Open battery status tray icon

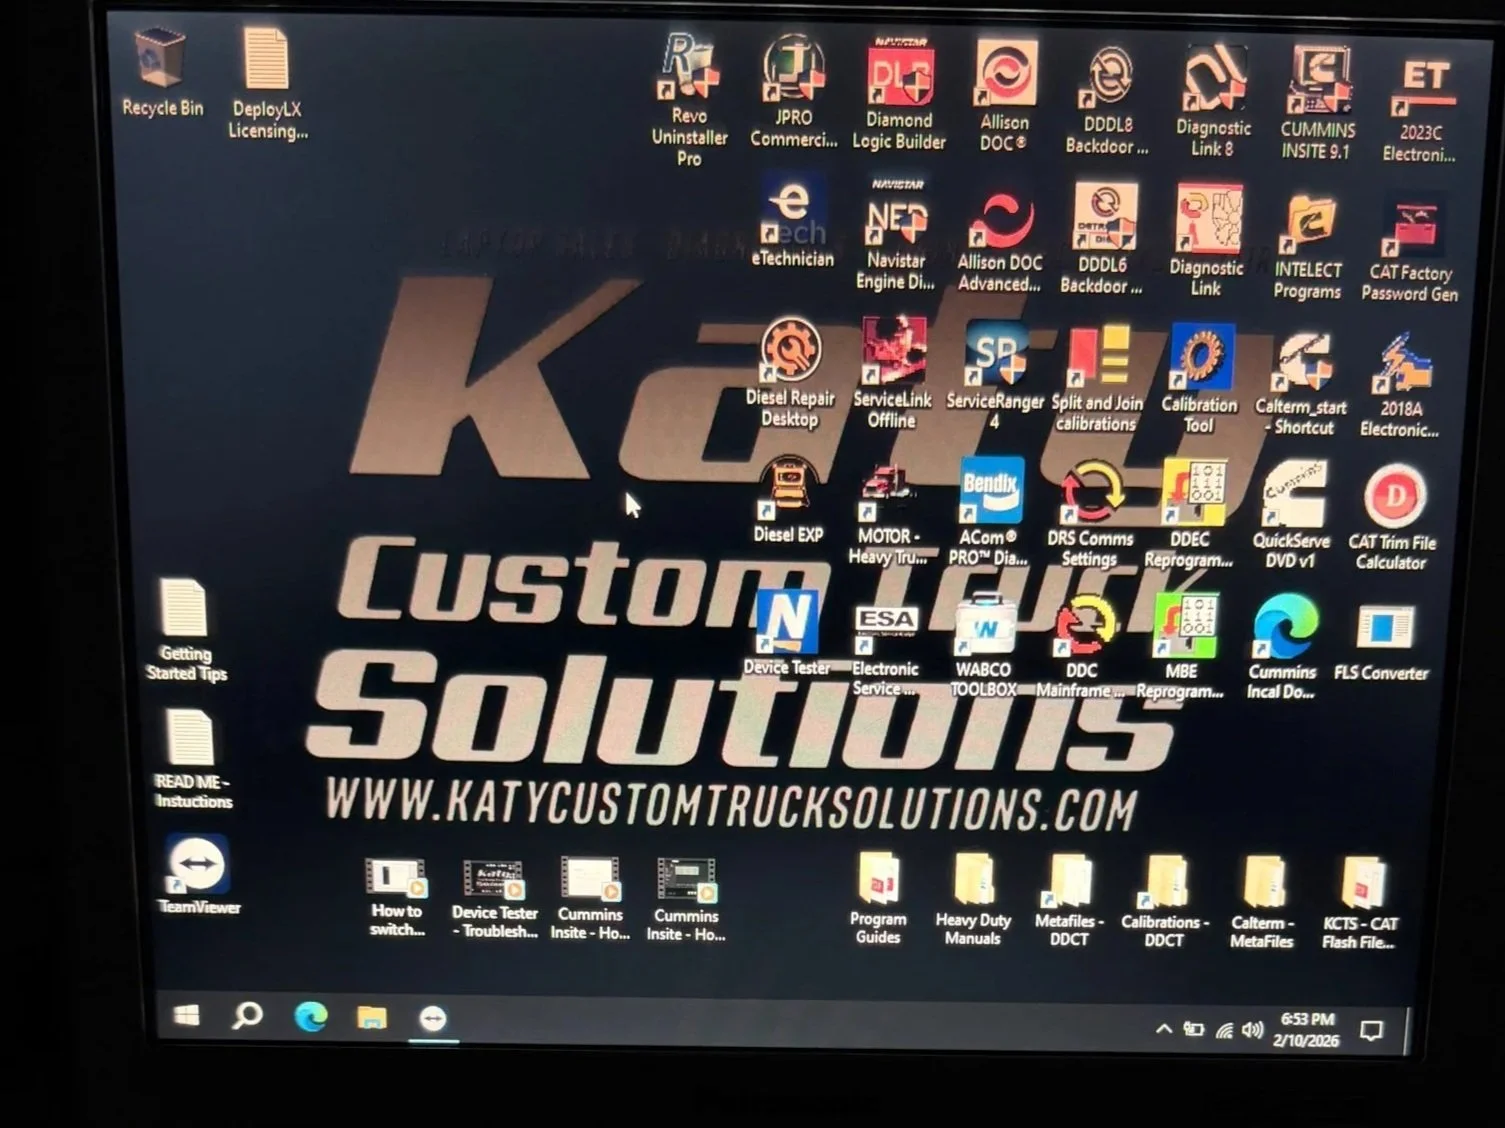[x=1194, y=1029]
